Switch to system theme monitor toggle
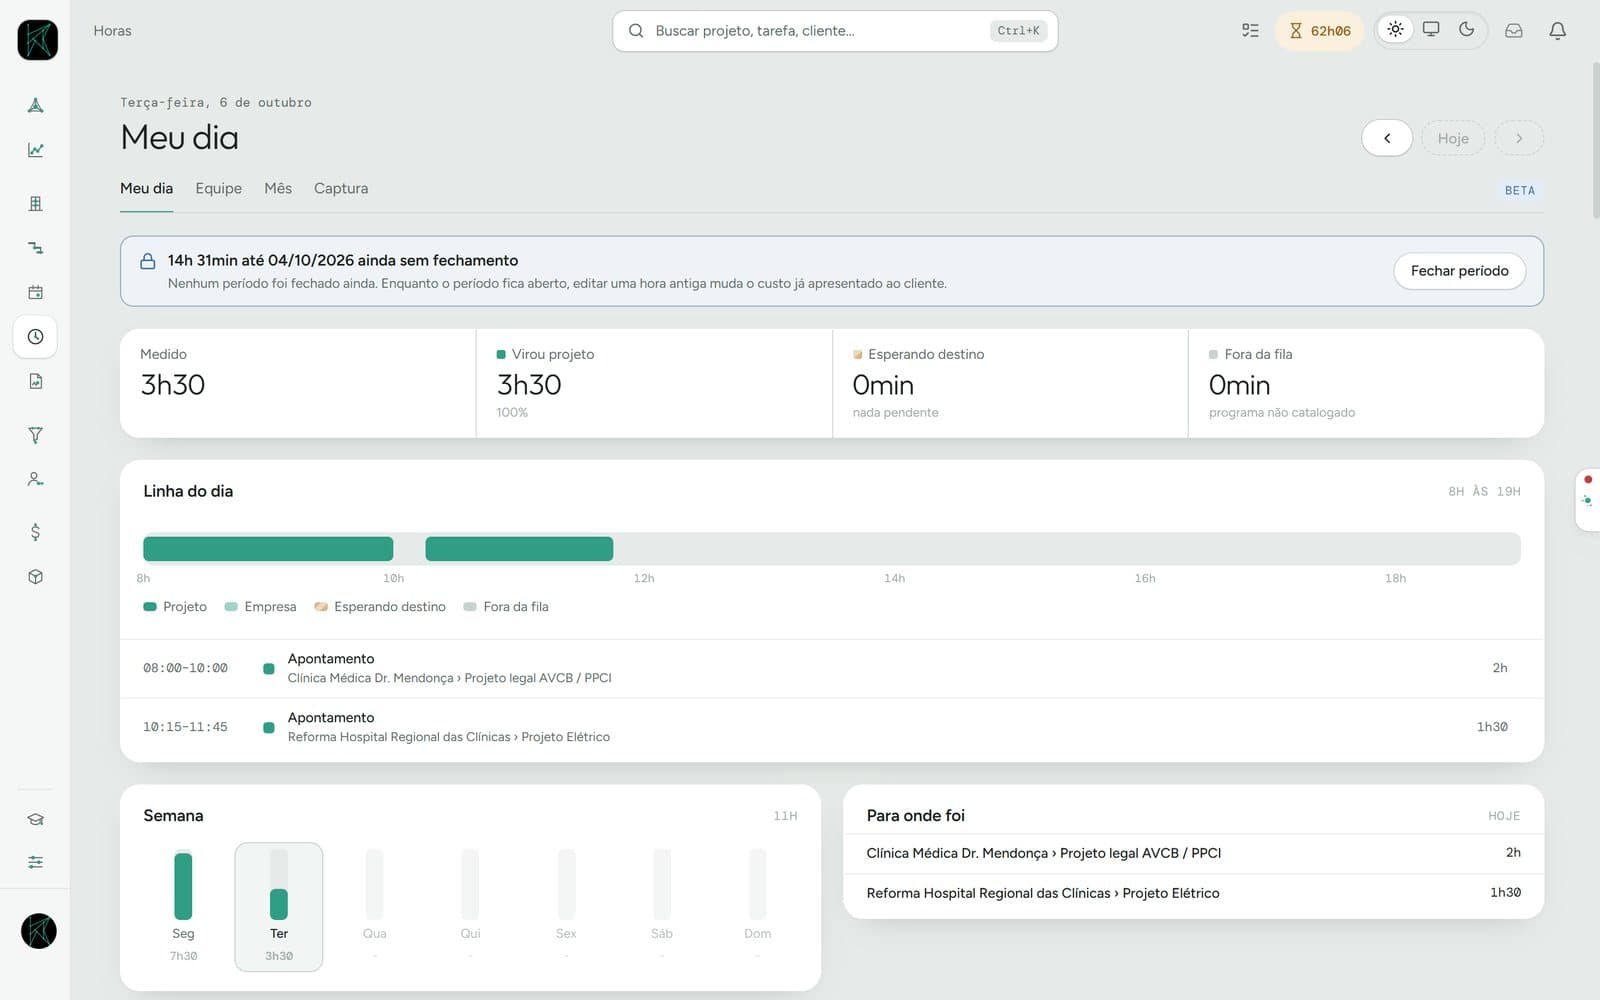Viewport: 1600px width, 1000px height. [x=1431, y=29]
